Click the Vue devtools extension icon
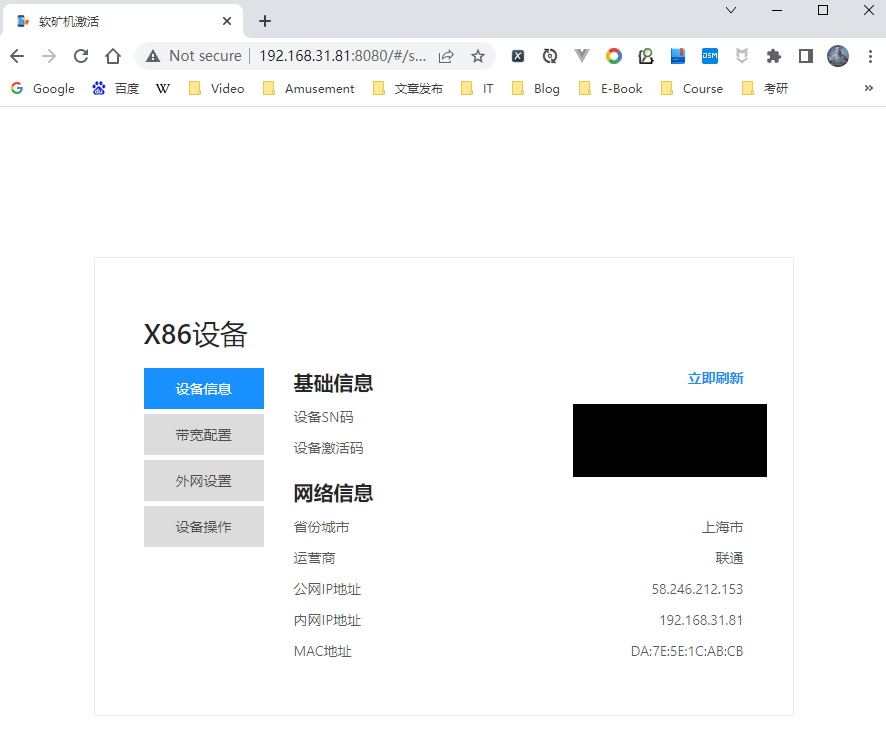 tap(581, 56)
